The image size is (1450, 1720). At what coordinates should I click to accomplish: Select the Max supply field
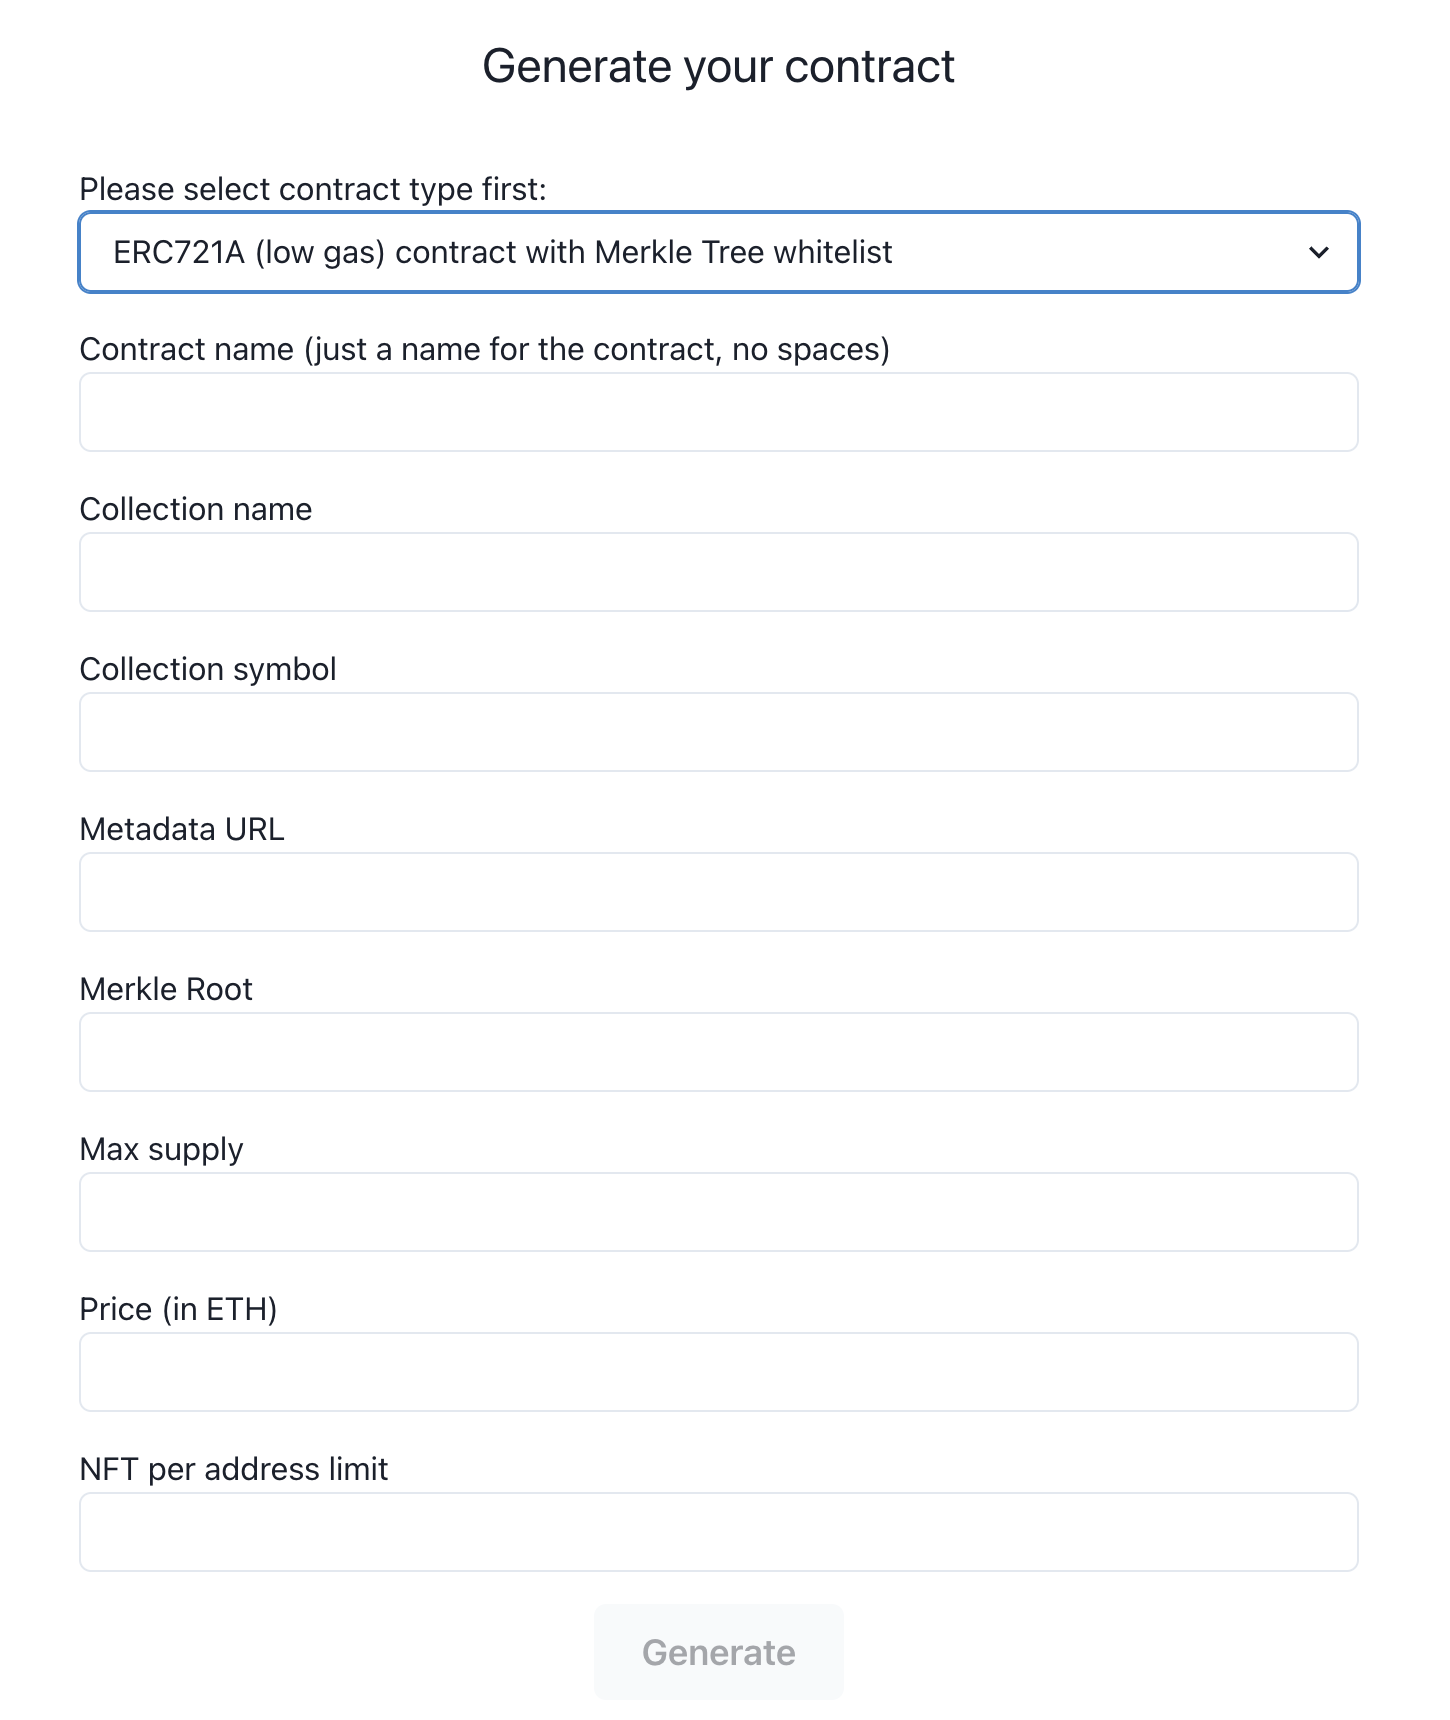coord(718,1212)
